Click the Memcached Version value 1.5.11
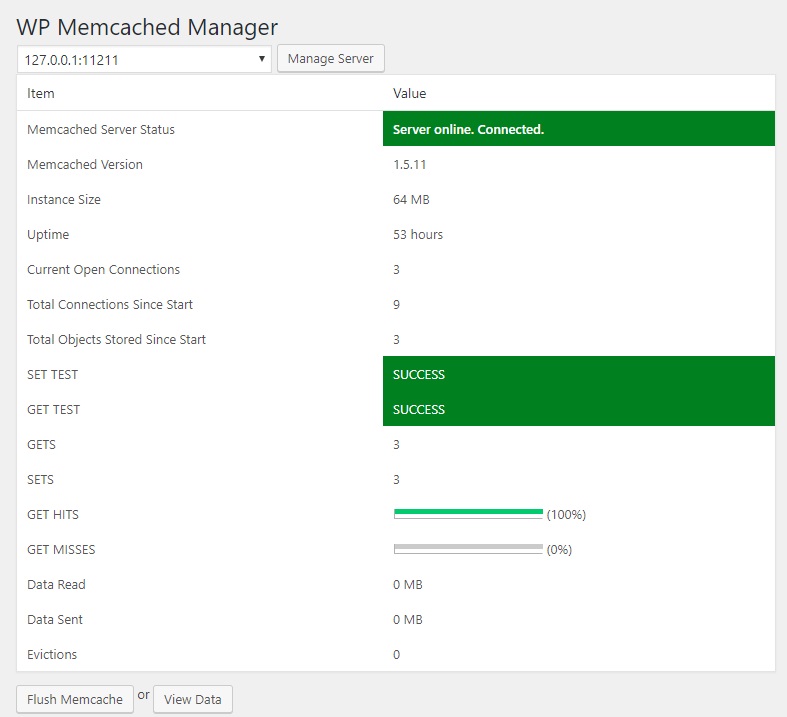This screenshot has width=787, height=717. 410,164
